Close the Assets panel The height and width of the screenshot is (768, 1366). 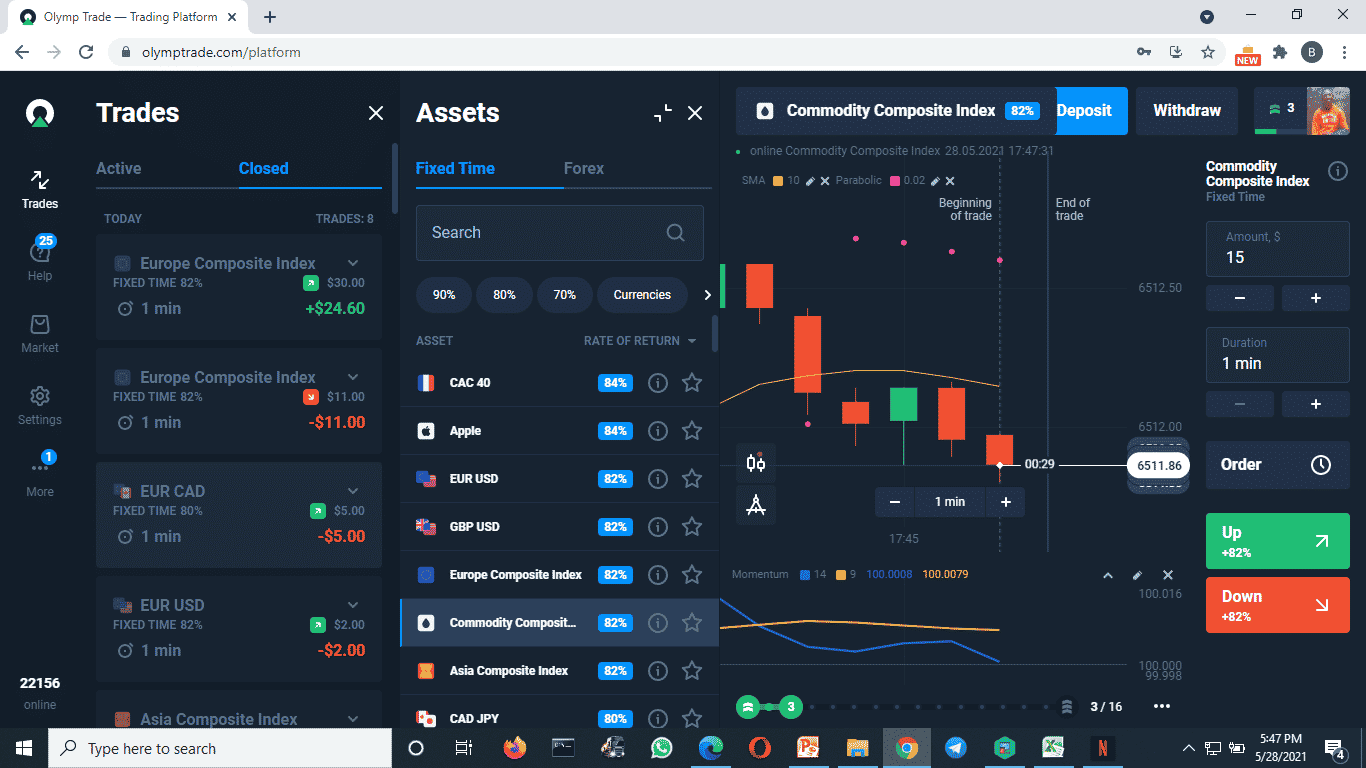(695, 113)
